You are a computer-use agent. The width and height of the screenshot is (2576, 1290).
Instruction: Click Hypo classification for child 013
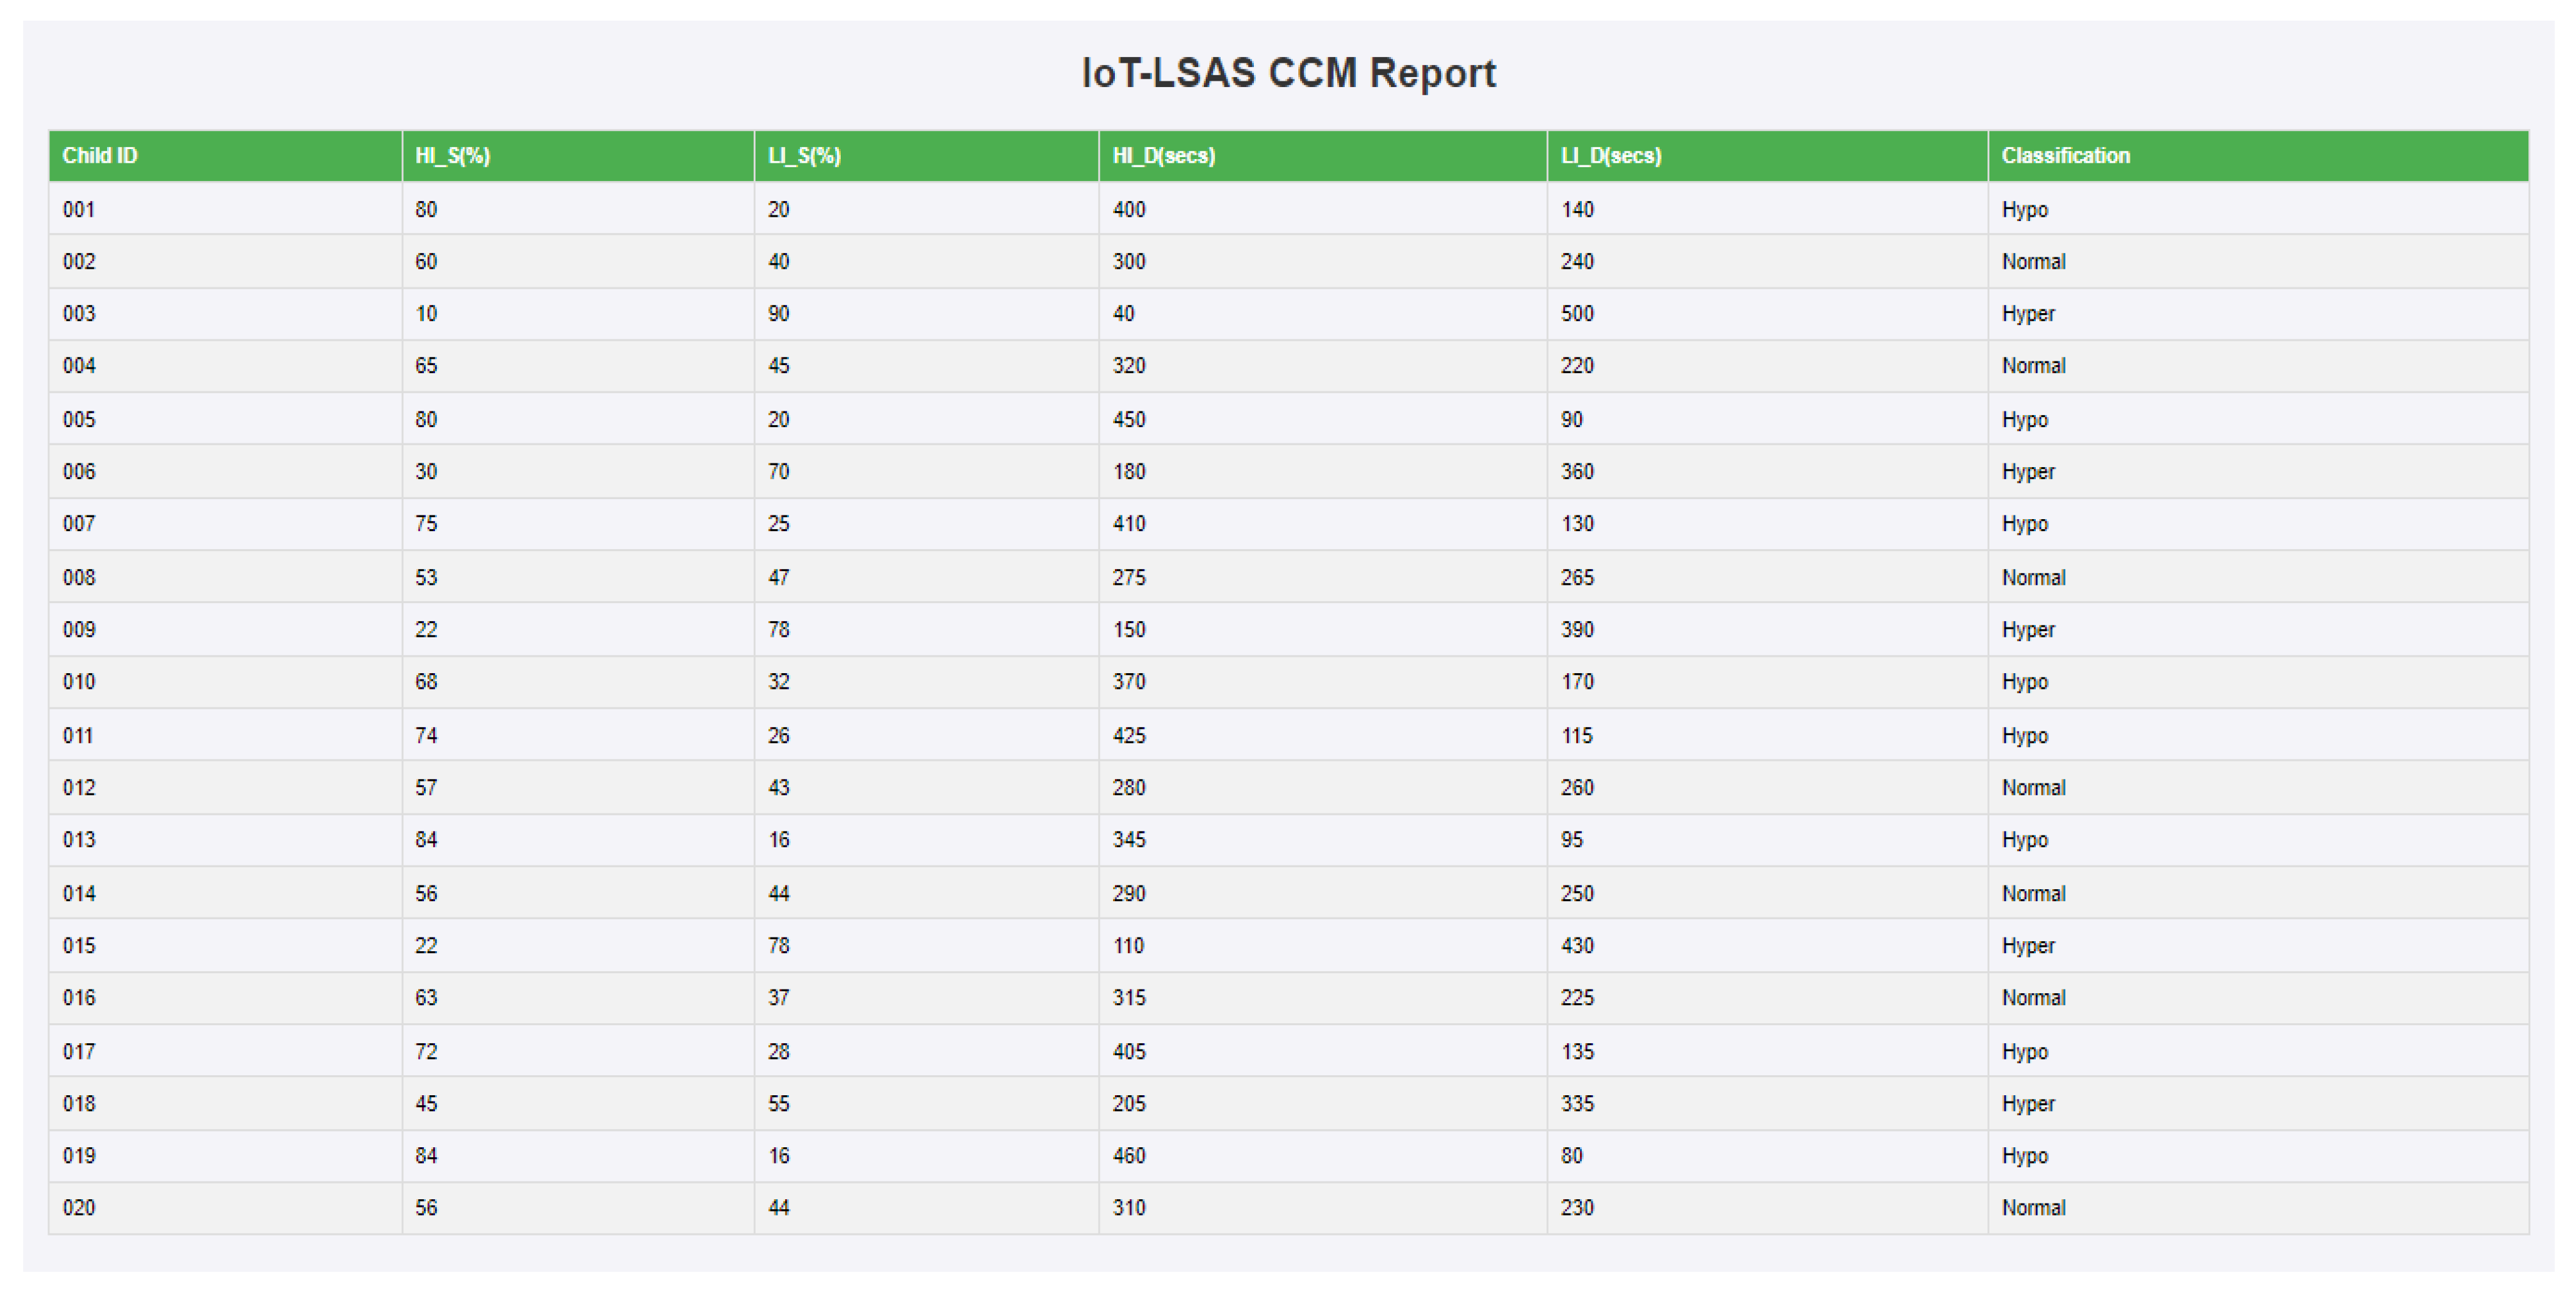pyautogui.click(x=2024, y=840)
